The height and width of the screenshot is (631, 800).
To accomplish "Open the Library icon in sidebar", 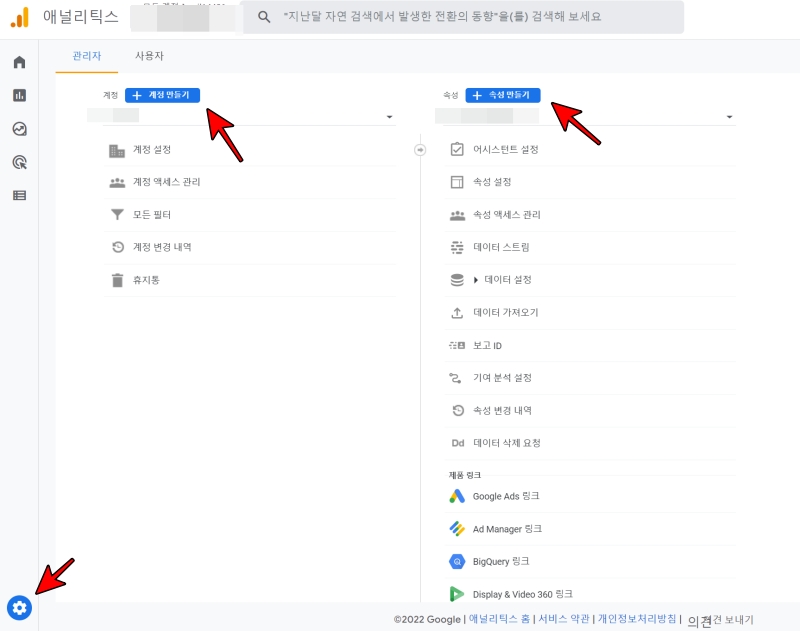I will tap(18, 196).
